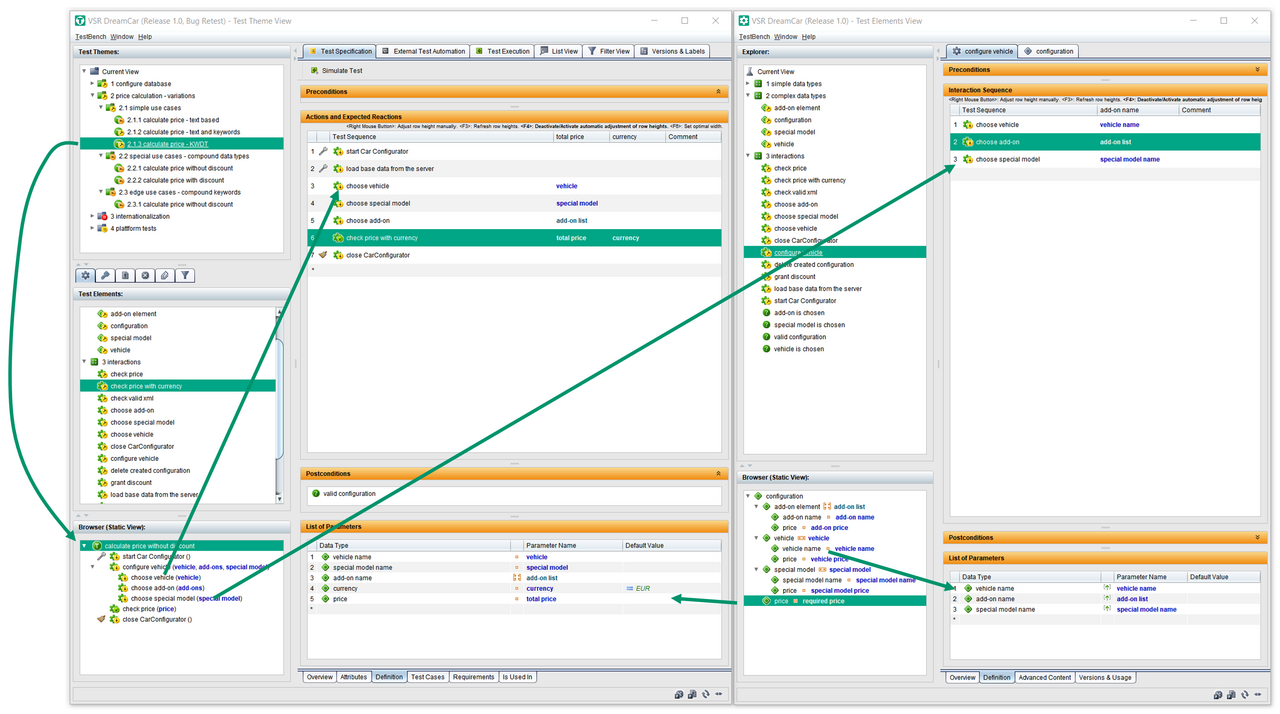
Task: Collapse the configuration node in the Test Elements browser
Action: pyautogui.click(x=748, y=496)
